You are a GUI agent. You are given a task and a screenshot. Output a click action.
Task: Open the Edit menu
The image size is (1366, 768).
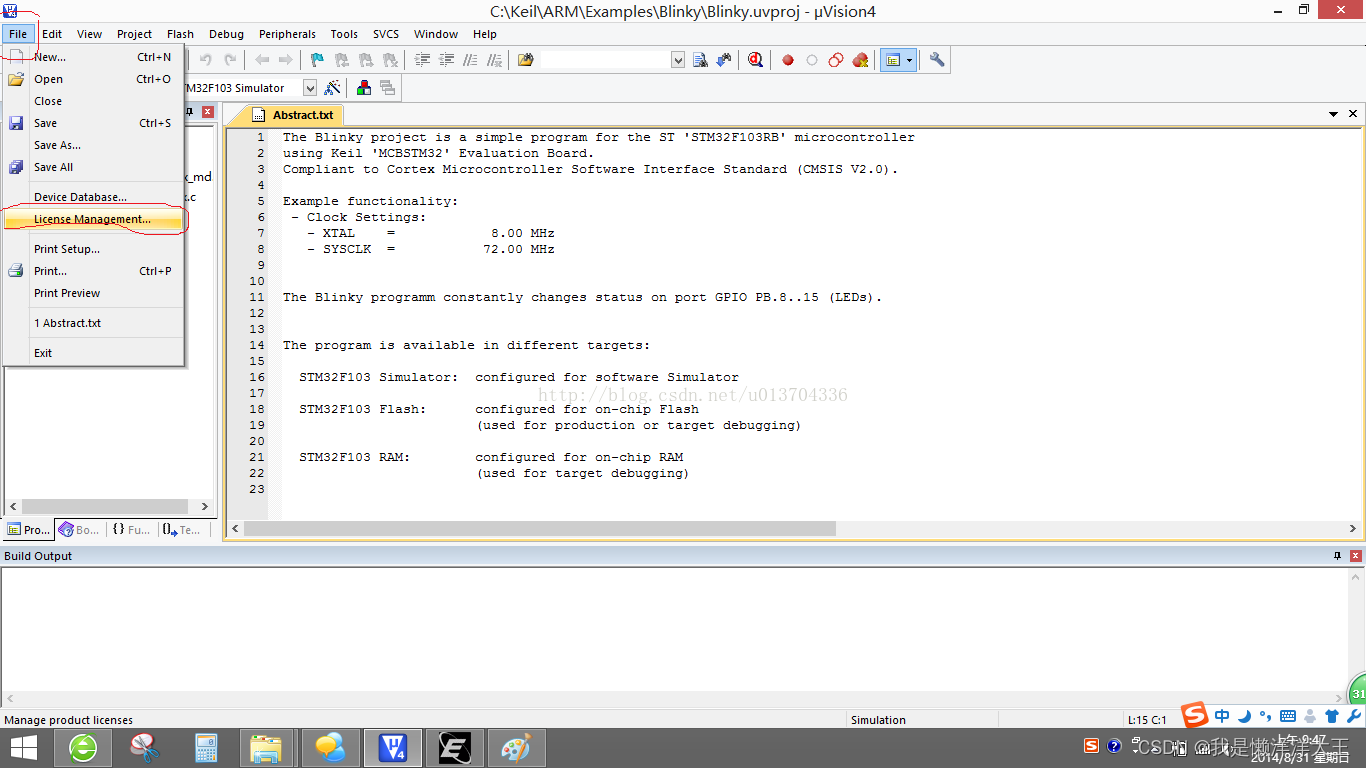click(52, 34)
